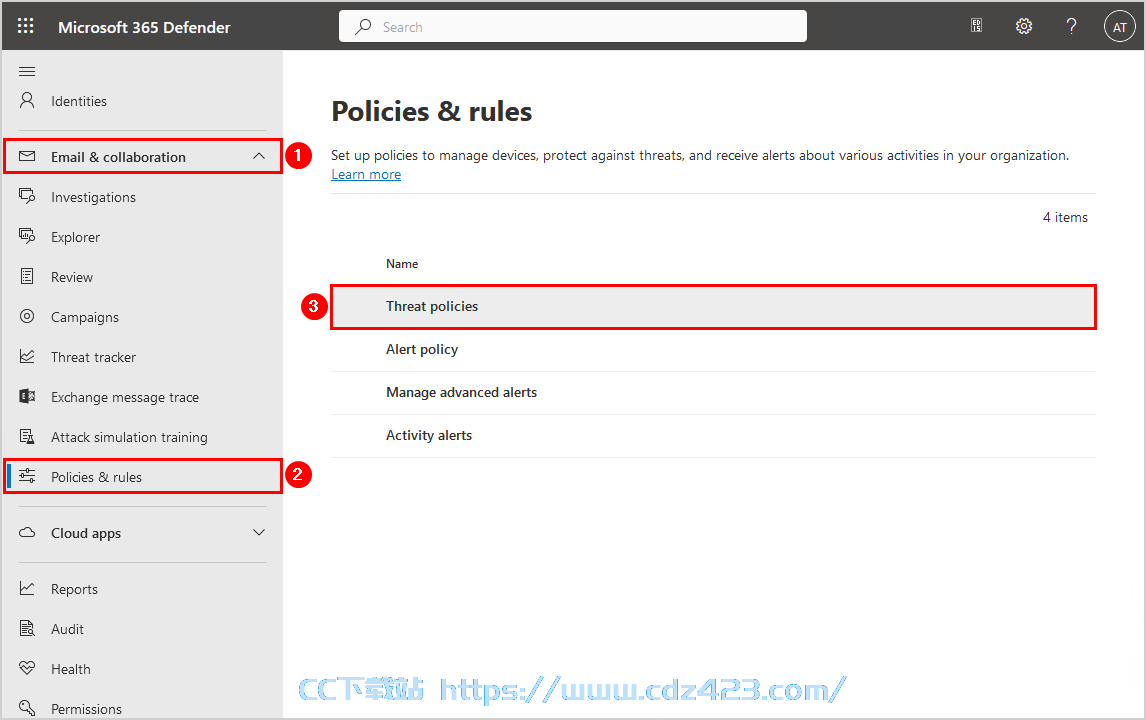
Task: Open the AT account avatar
Action: coord(1120,27)
